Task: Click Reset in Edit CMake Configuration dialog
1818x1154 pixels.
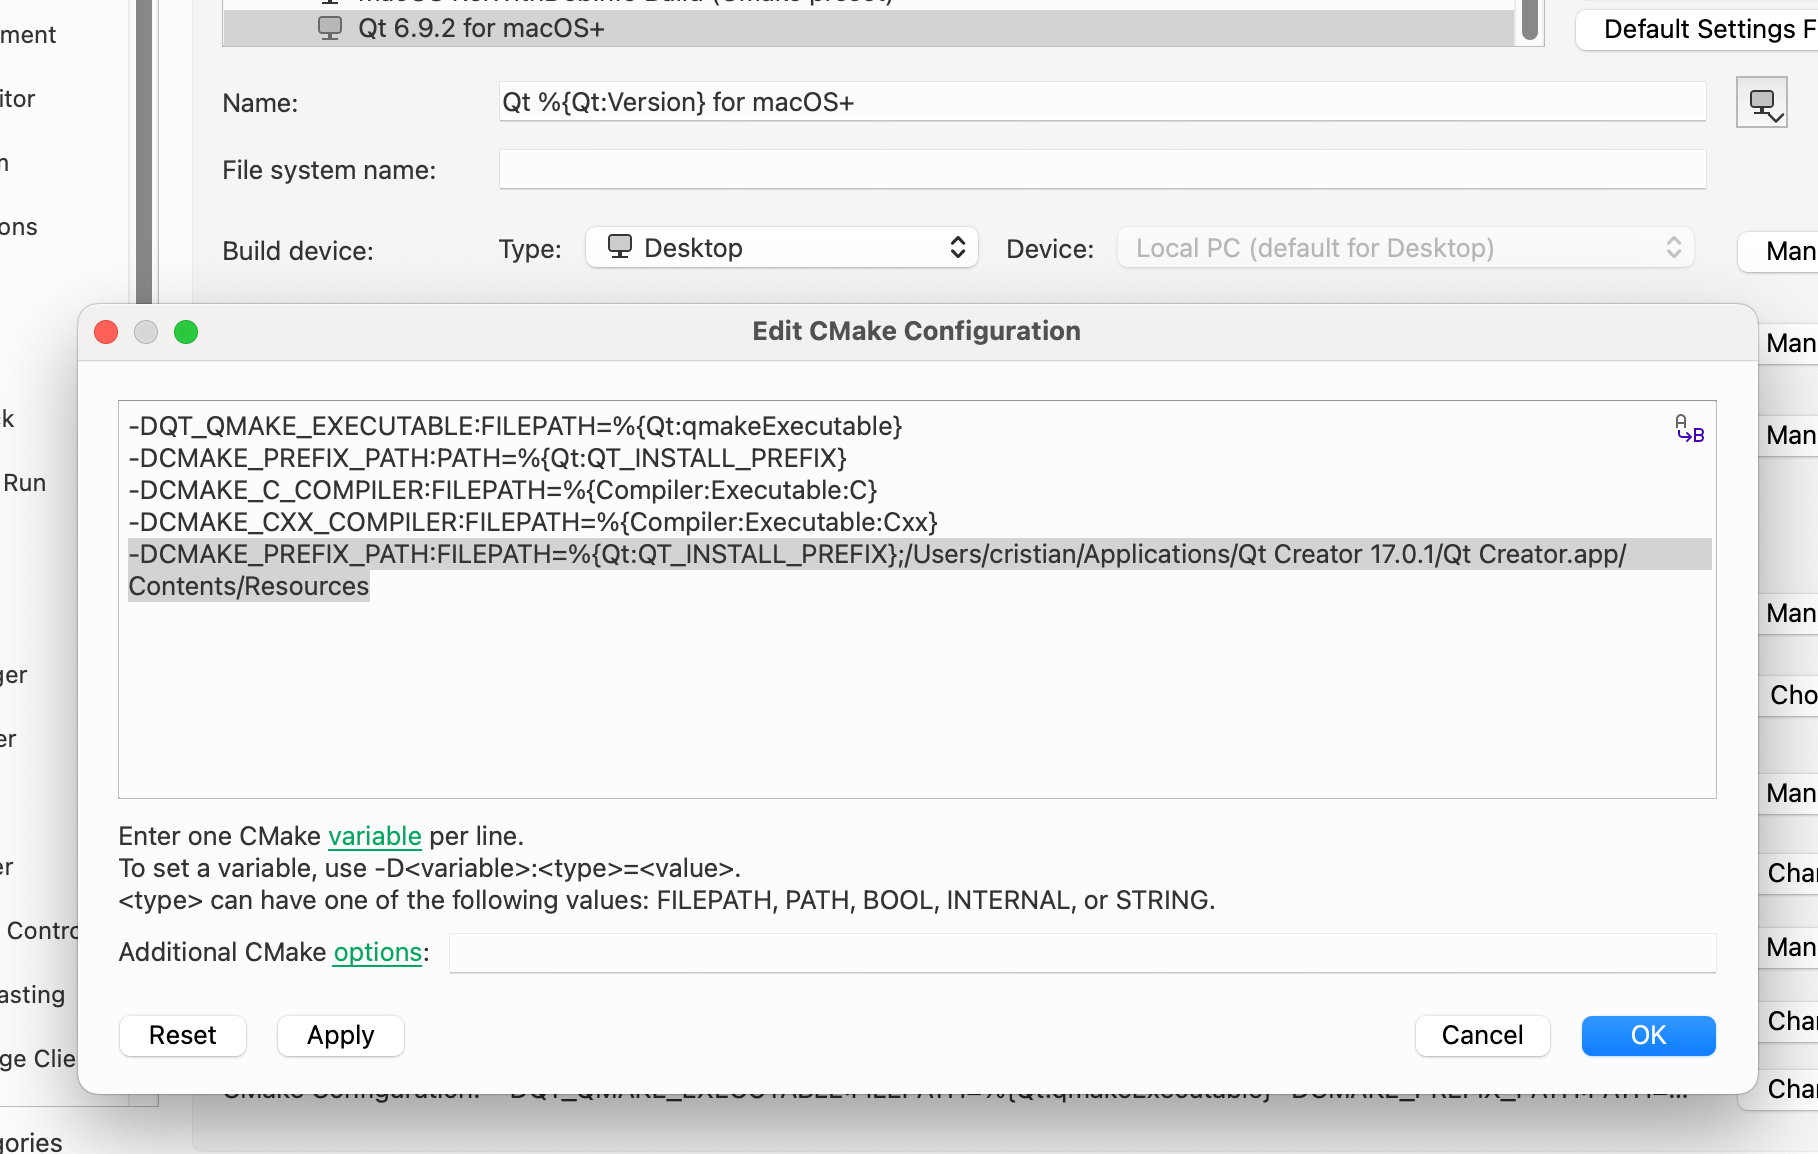Action: (182, 1035)
